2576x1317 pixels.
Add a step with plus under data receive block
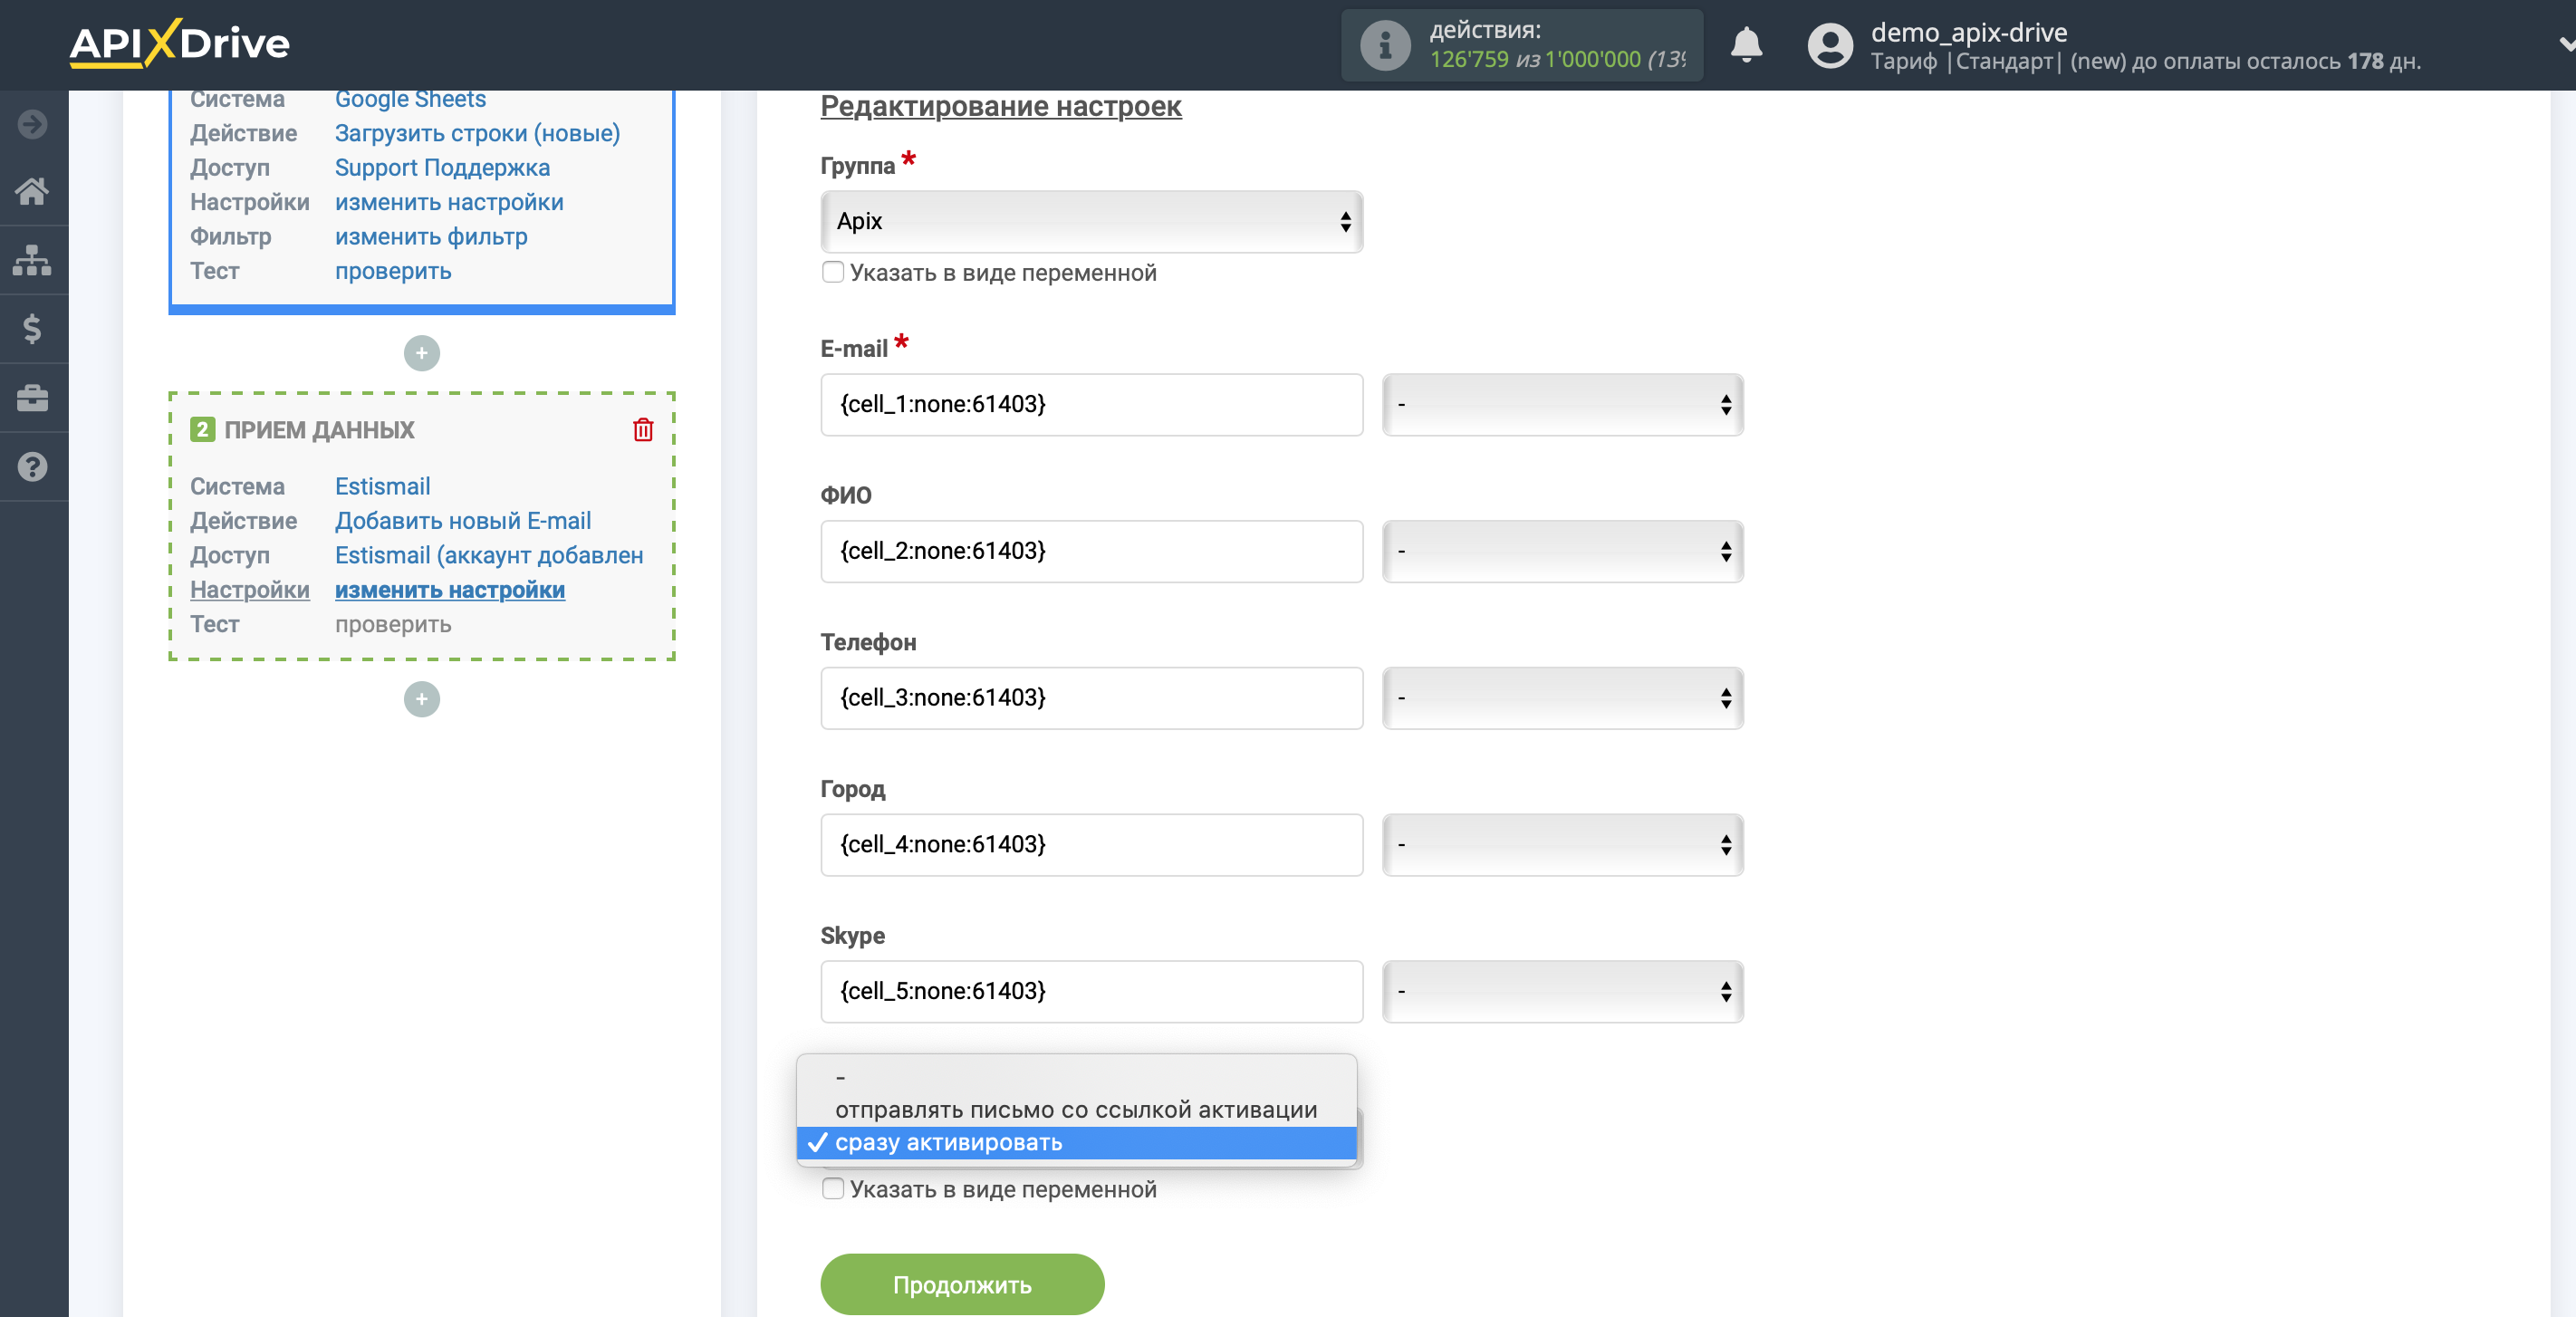pyautogui.click(x=422, y=699)
